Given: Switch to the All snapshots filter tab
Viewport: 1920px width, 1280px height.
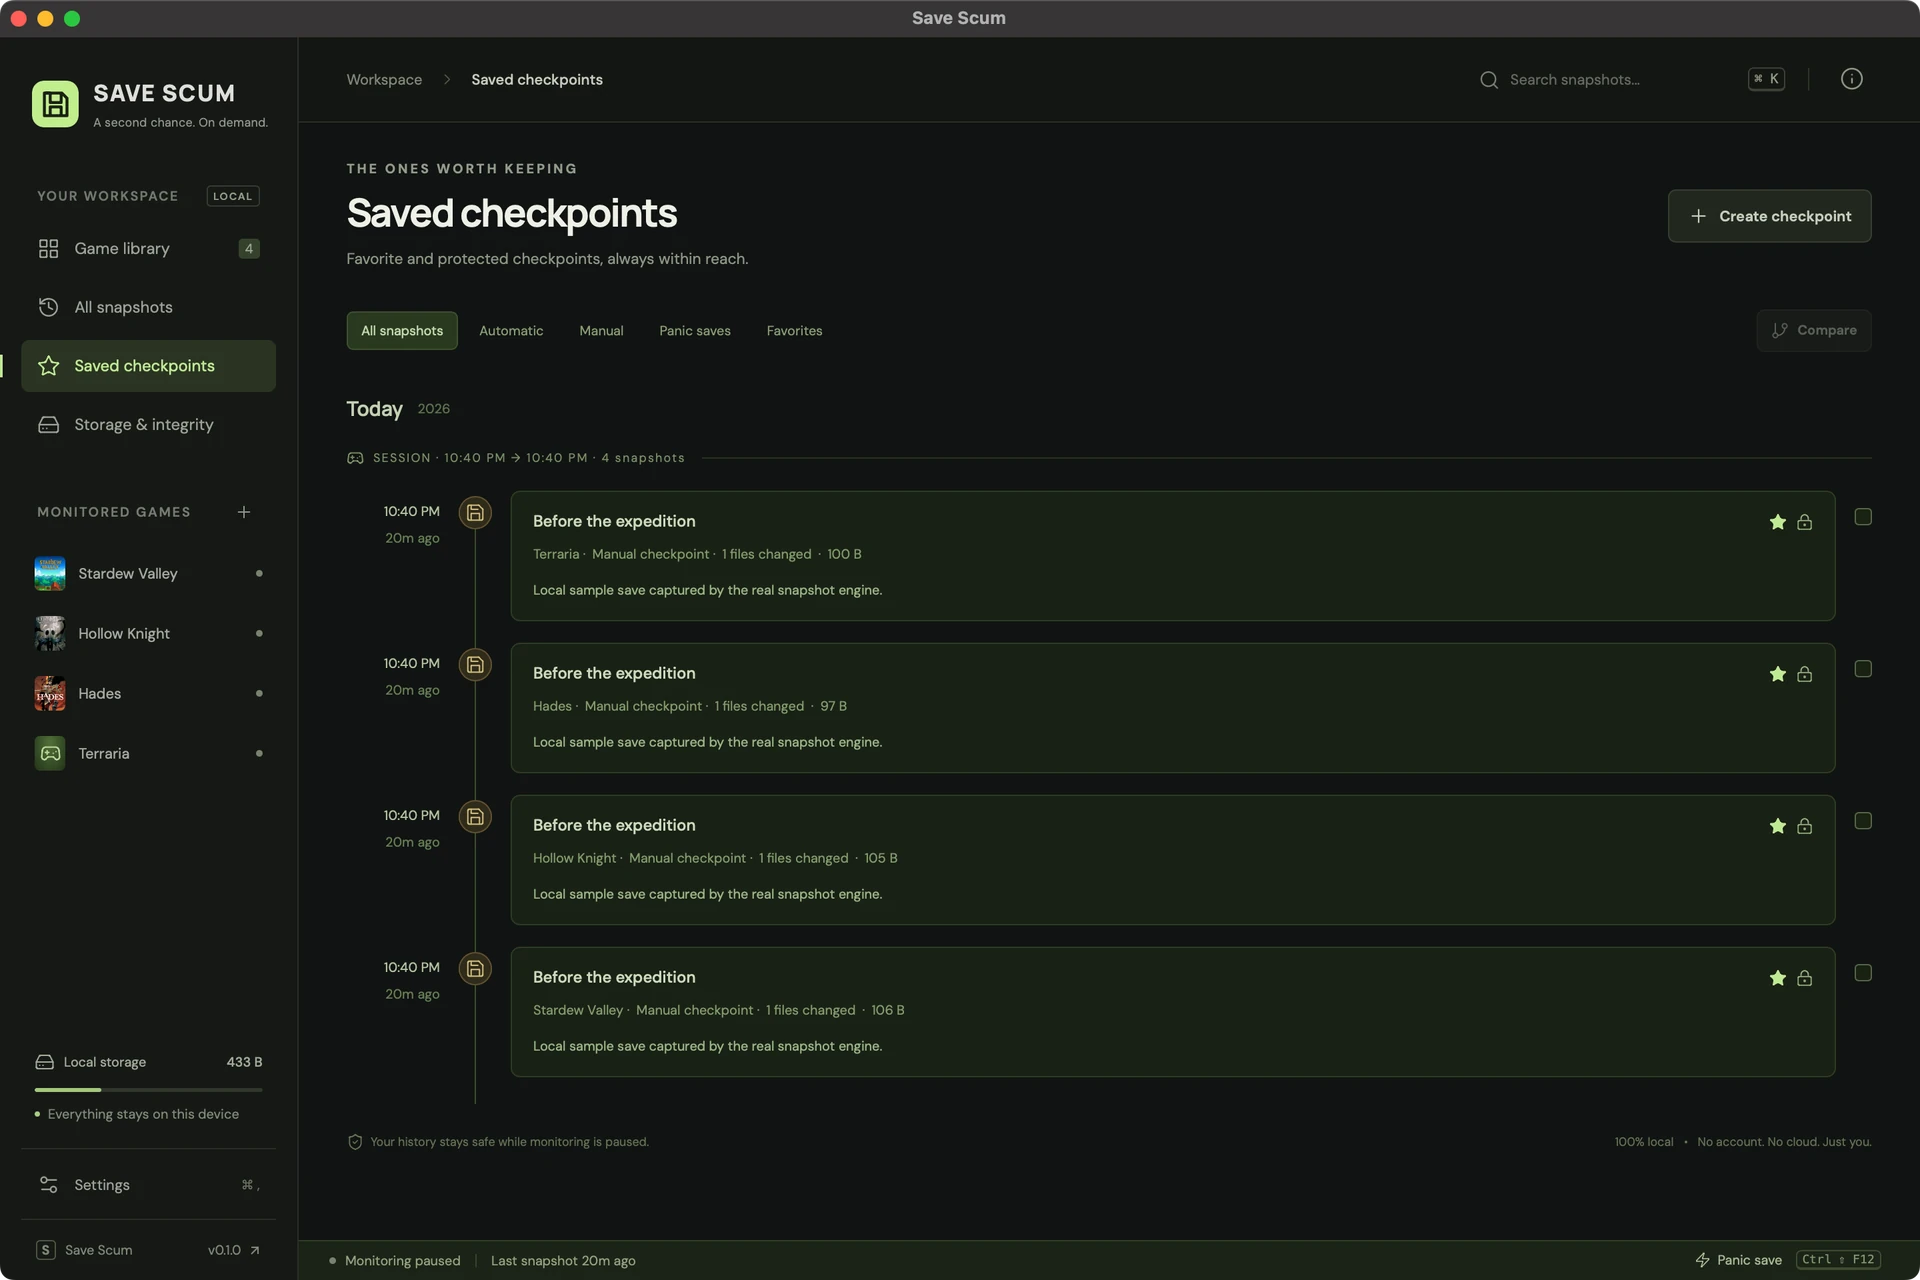Looking at the screenshot, I should point(402,331).
